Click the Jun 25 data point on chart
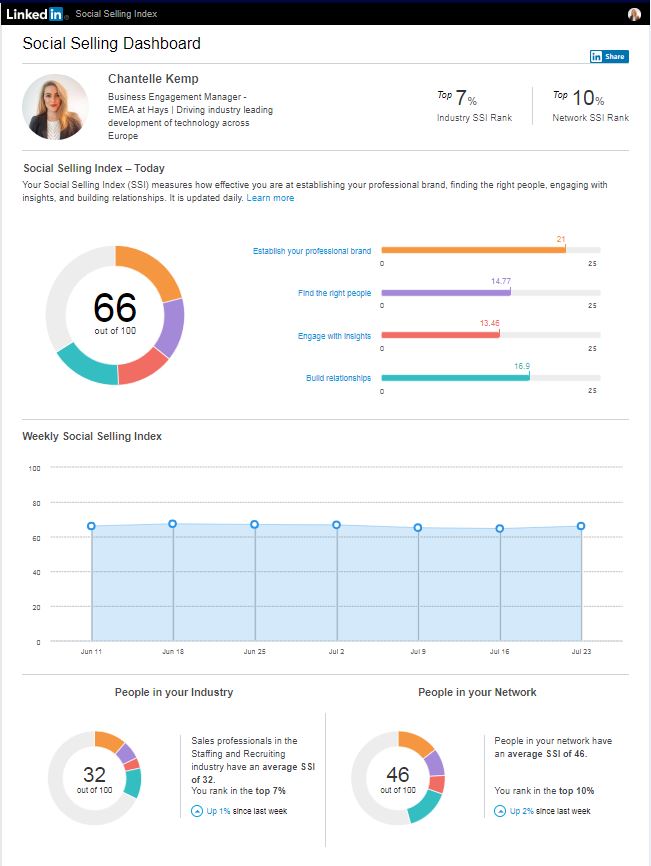 point(254,524)
